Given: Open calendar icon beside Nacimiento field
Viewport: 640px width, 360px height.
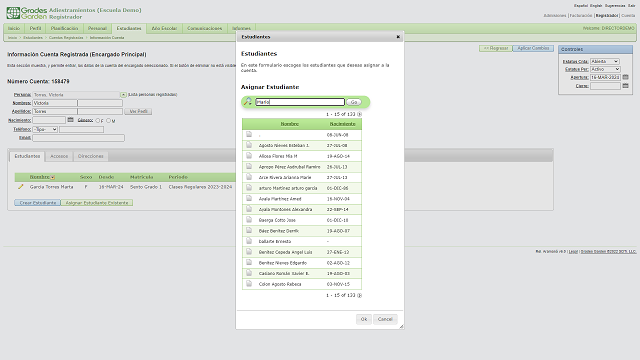Looking at the screenshot, I should click(x=70, y=120).
